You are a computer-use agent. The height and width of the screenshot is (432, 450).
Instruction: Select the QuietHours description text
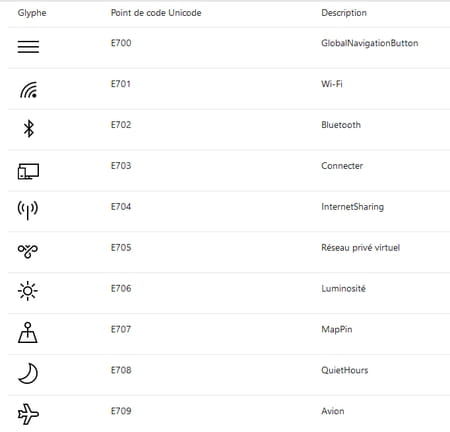[345, 370]
